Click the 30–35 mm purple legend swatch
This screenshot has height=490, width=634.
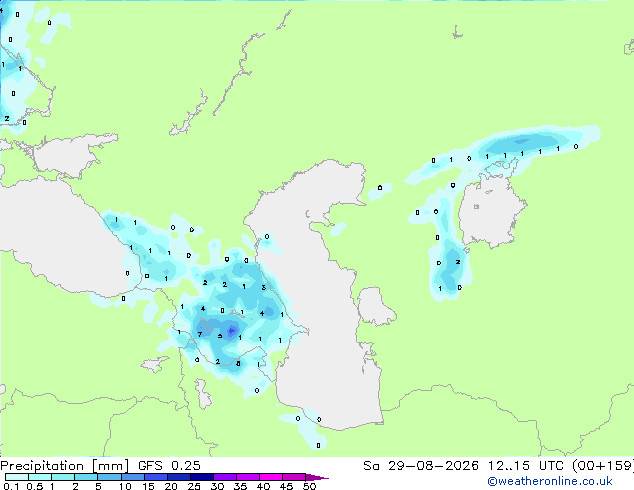(x=225, y=477)
